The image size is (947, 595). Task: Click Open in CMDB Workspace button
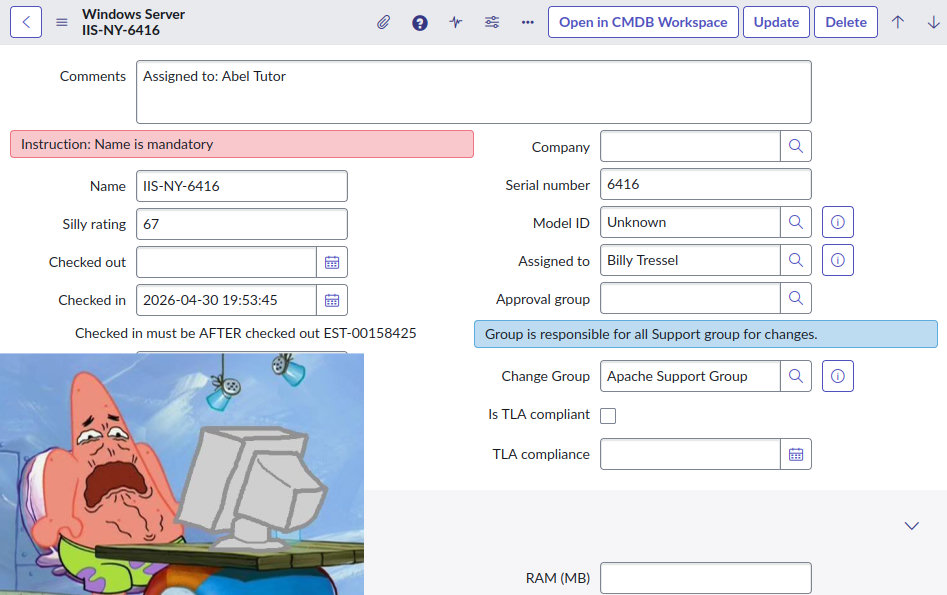click(x=643, y=22)
